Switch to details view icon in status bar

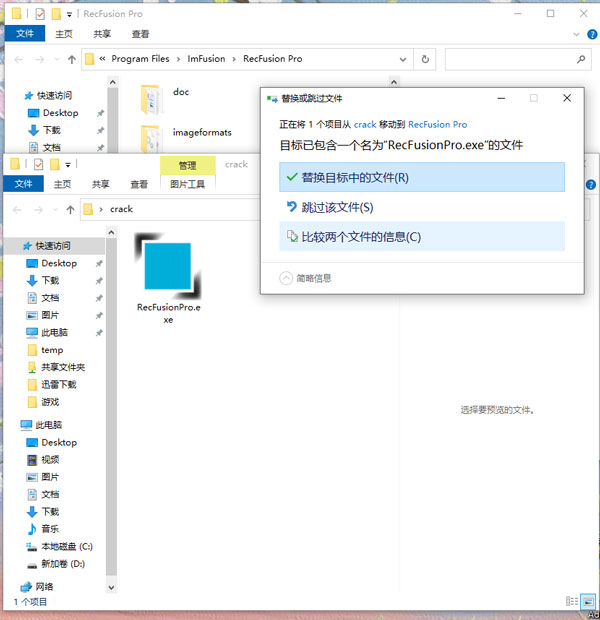coord(572,601)
